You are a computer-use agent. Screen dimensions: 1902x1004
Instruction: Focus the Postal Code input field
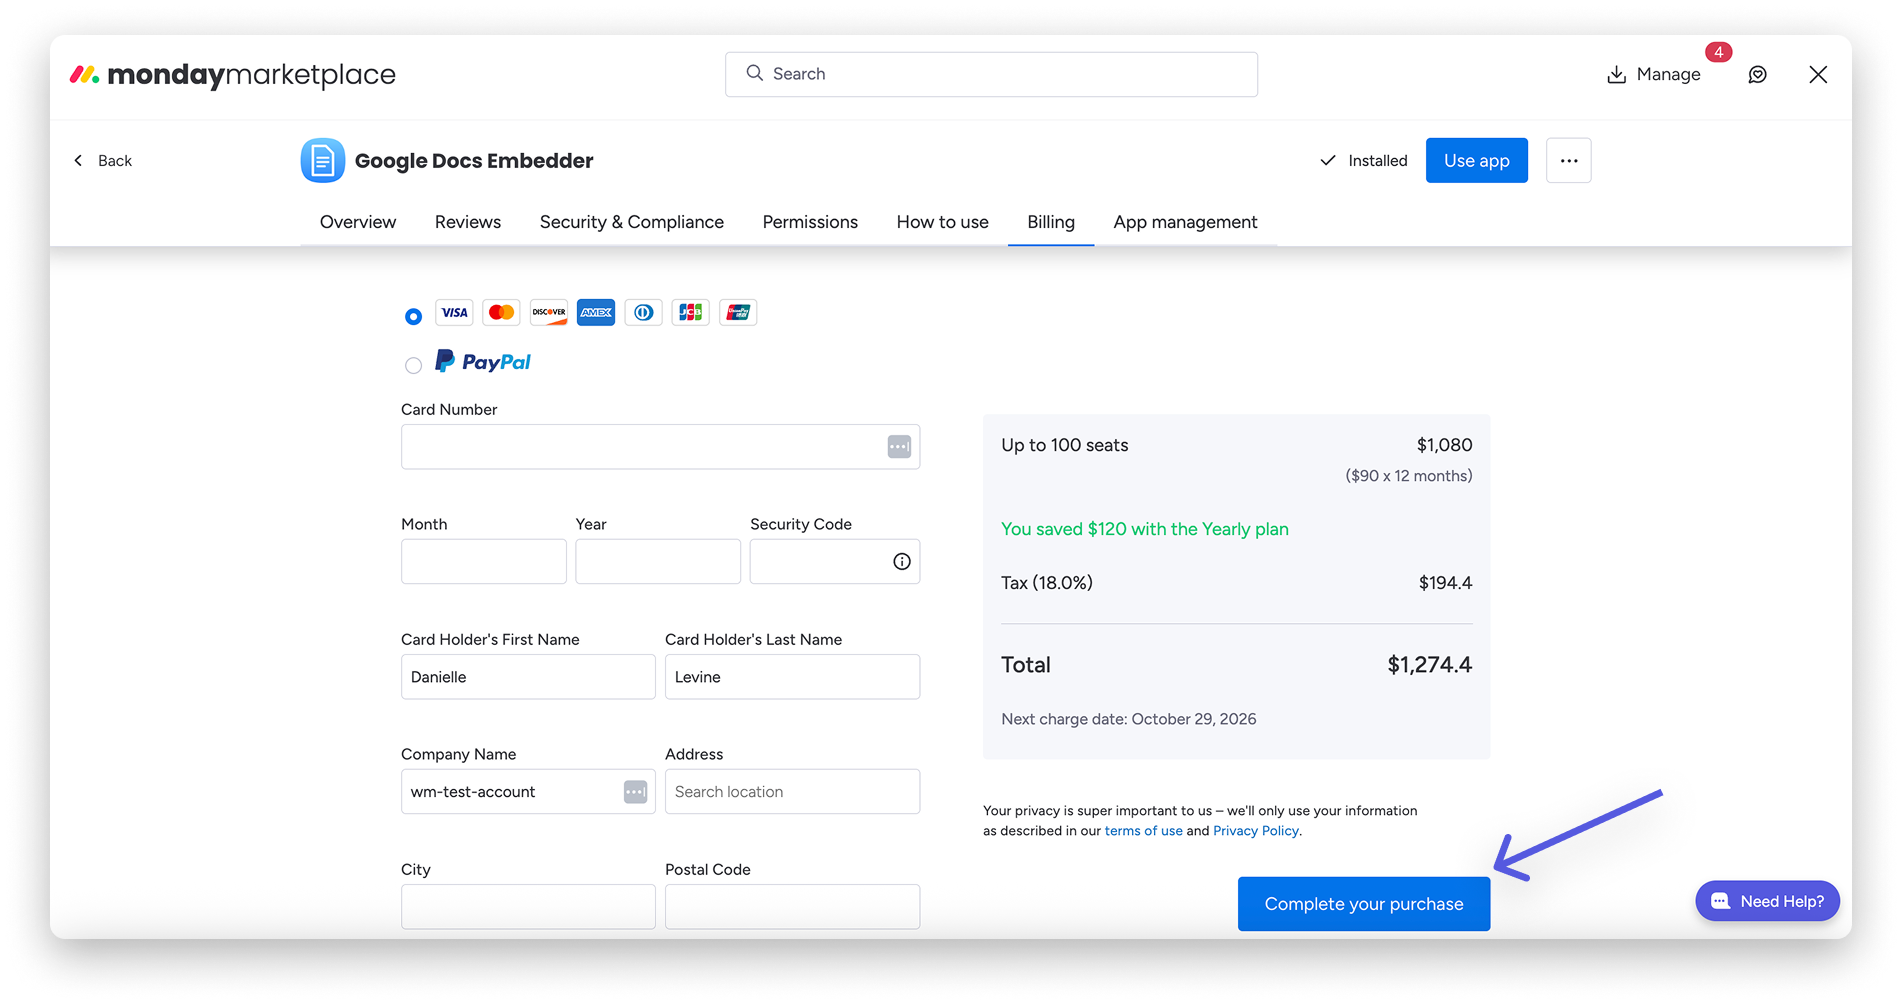click(792, 907)
